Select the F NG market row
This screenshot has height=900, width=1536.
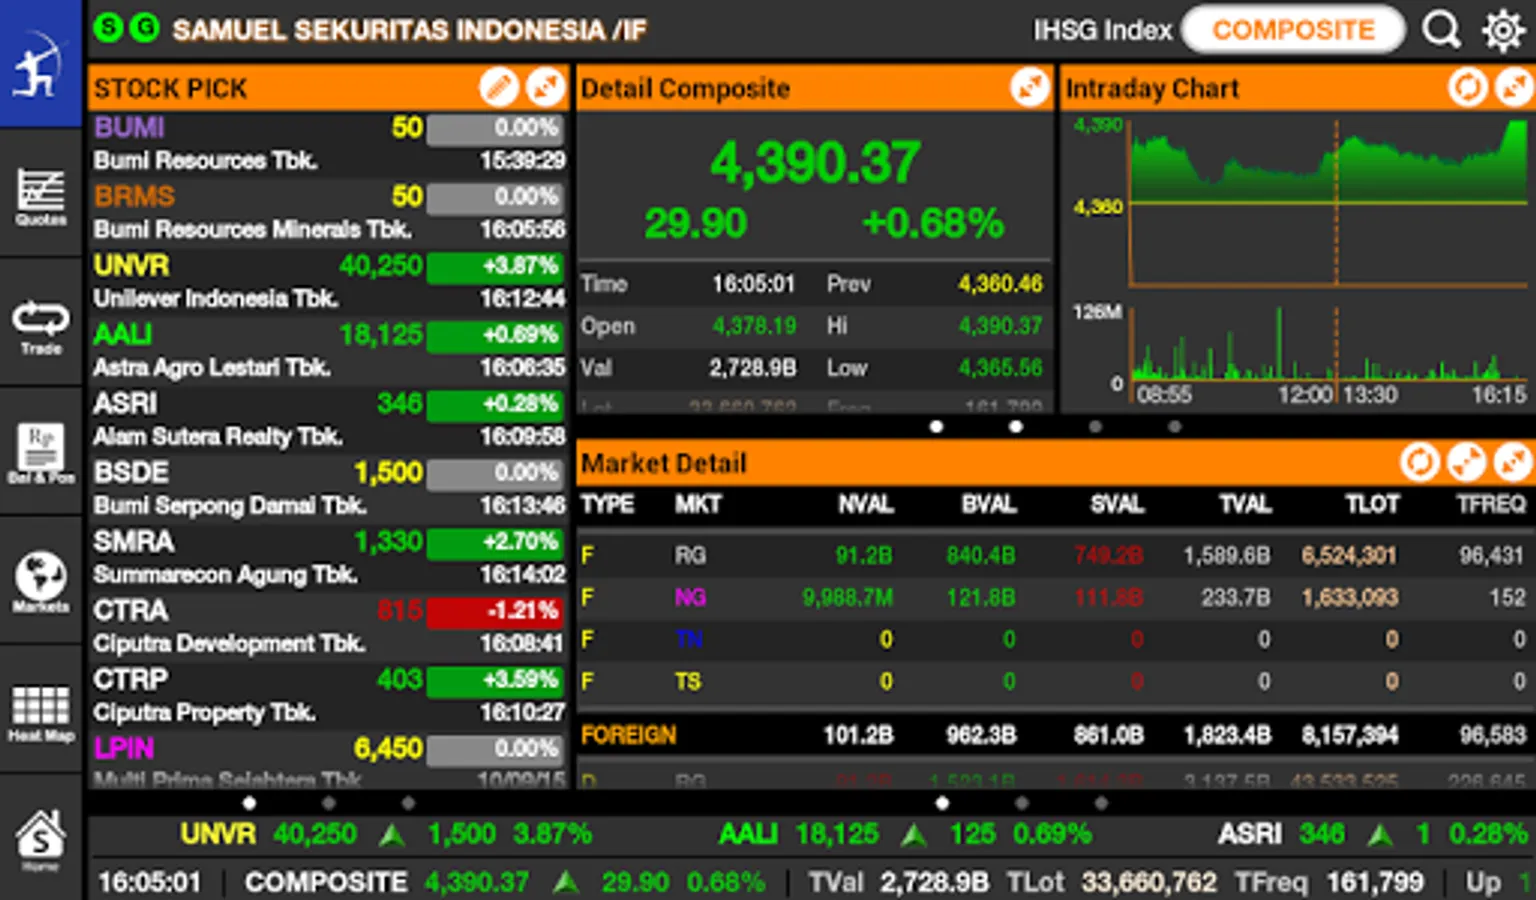(x=1055, y=597)
